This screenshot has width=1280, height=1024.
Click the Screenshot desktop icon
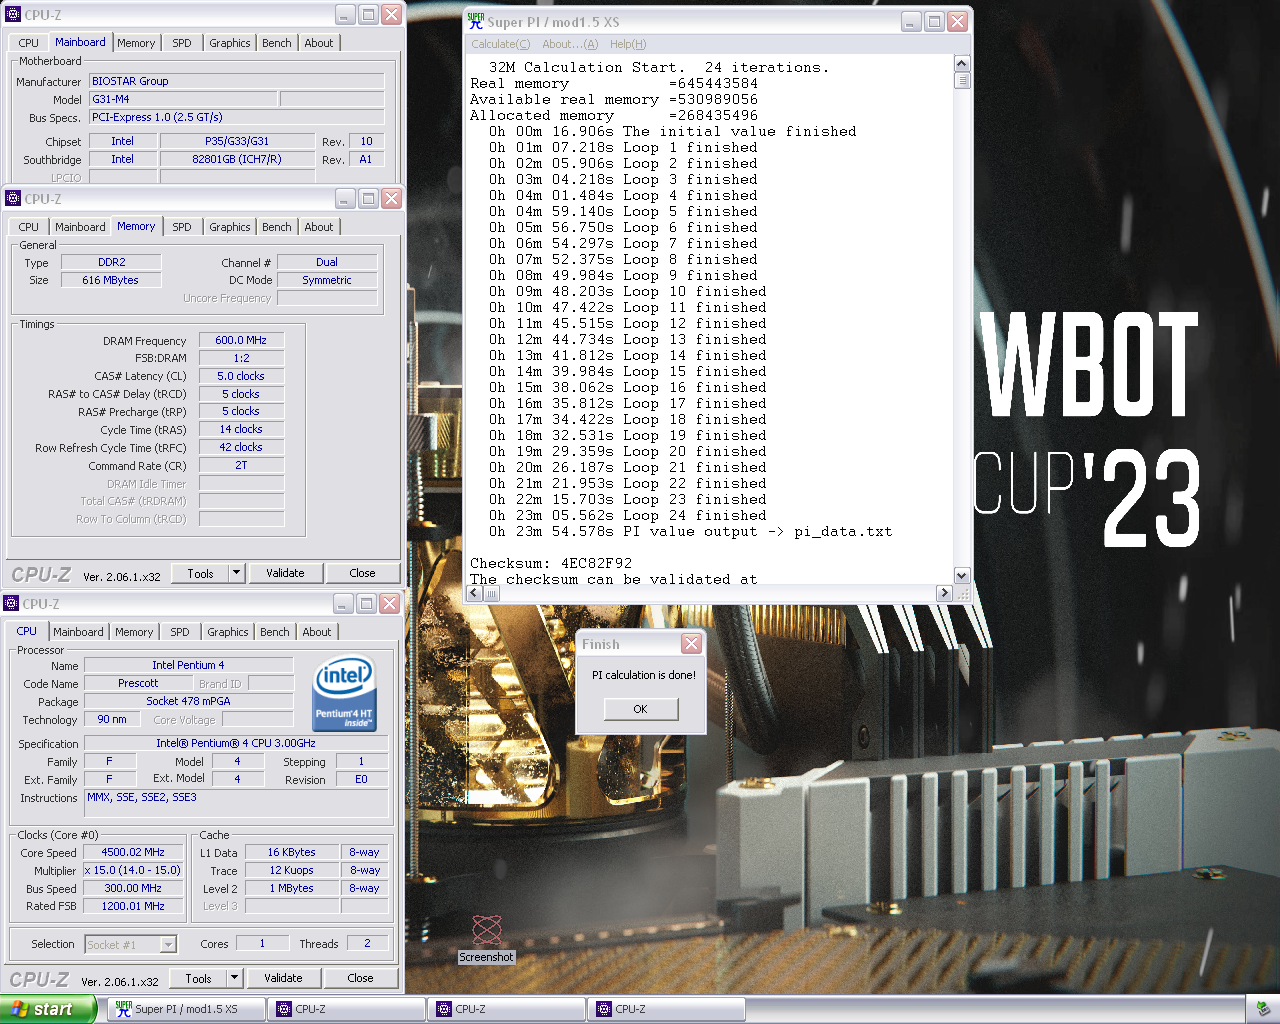click(x=486, y=938)
